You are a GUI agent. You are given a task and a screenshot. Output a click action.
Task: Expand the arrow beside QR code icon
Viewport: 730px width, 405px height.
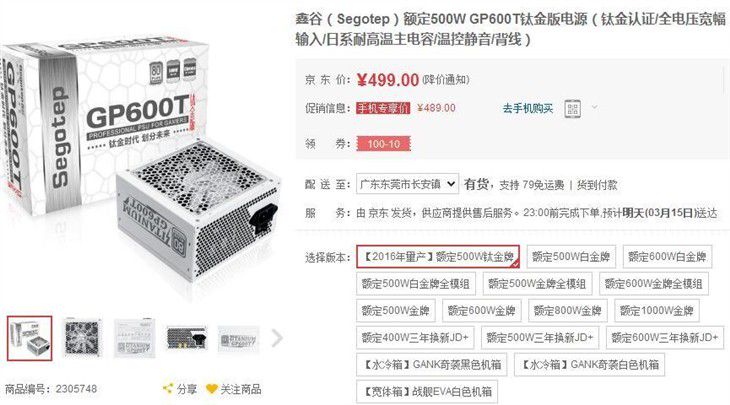(594, 108)
